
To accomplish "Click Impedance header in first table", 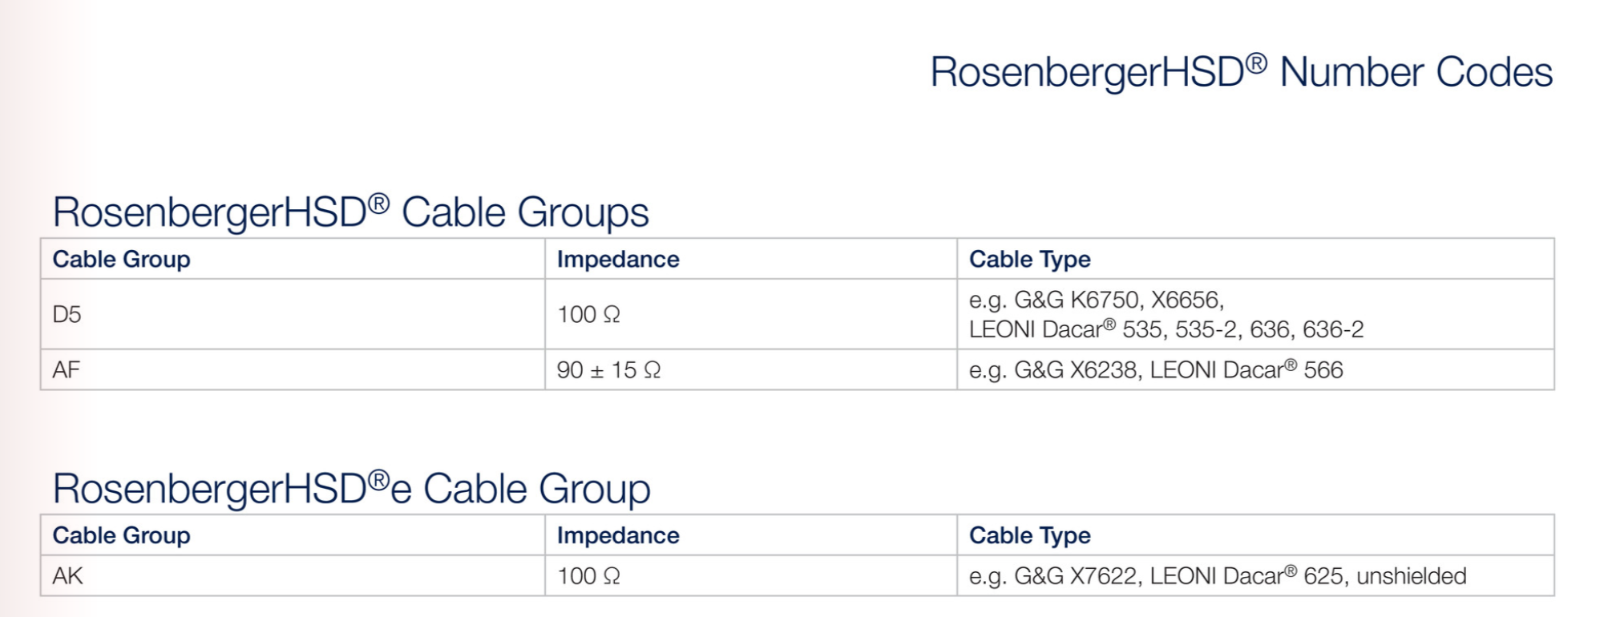I will coord(618,259).
